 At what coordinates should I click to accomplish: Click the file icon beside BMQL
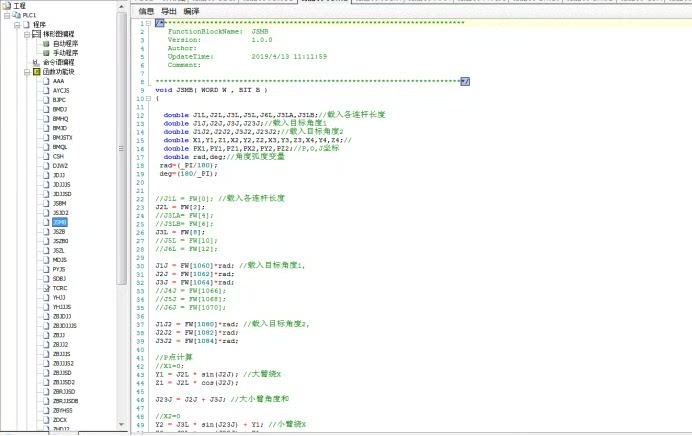[x=46, y=147]
